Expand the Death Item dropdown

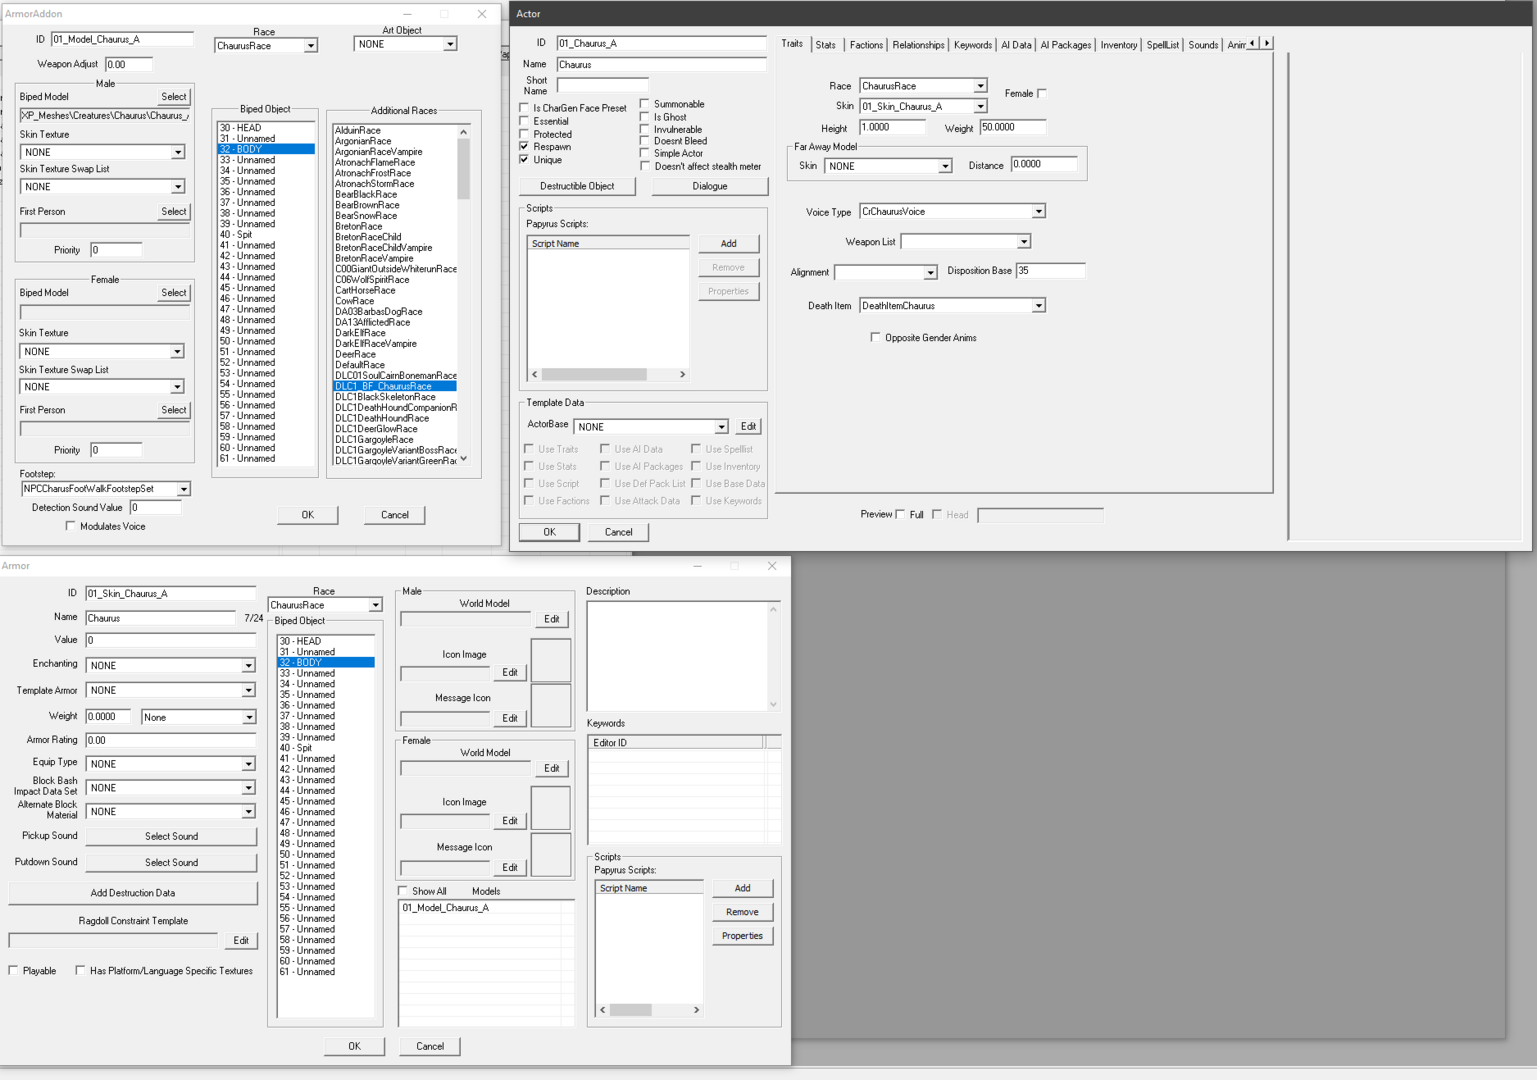(1039, 306)
